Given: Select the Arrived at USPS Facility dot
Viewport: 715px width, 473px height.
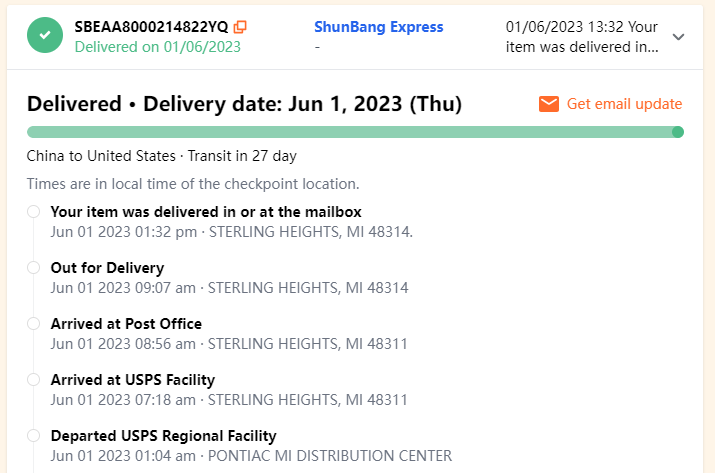Looking at the screenshot, I should [x=34, y=380].
